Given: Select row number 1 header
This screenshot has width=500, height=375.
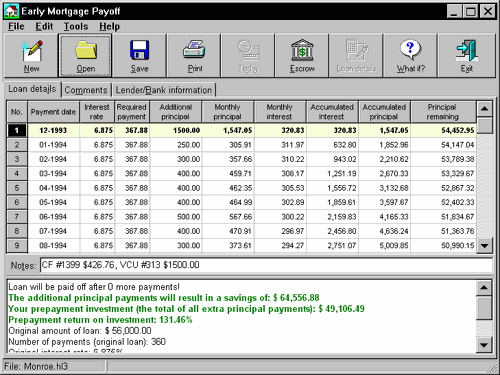Looking at the screenshot, I should click(17, 130).
